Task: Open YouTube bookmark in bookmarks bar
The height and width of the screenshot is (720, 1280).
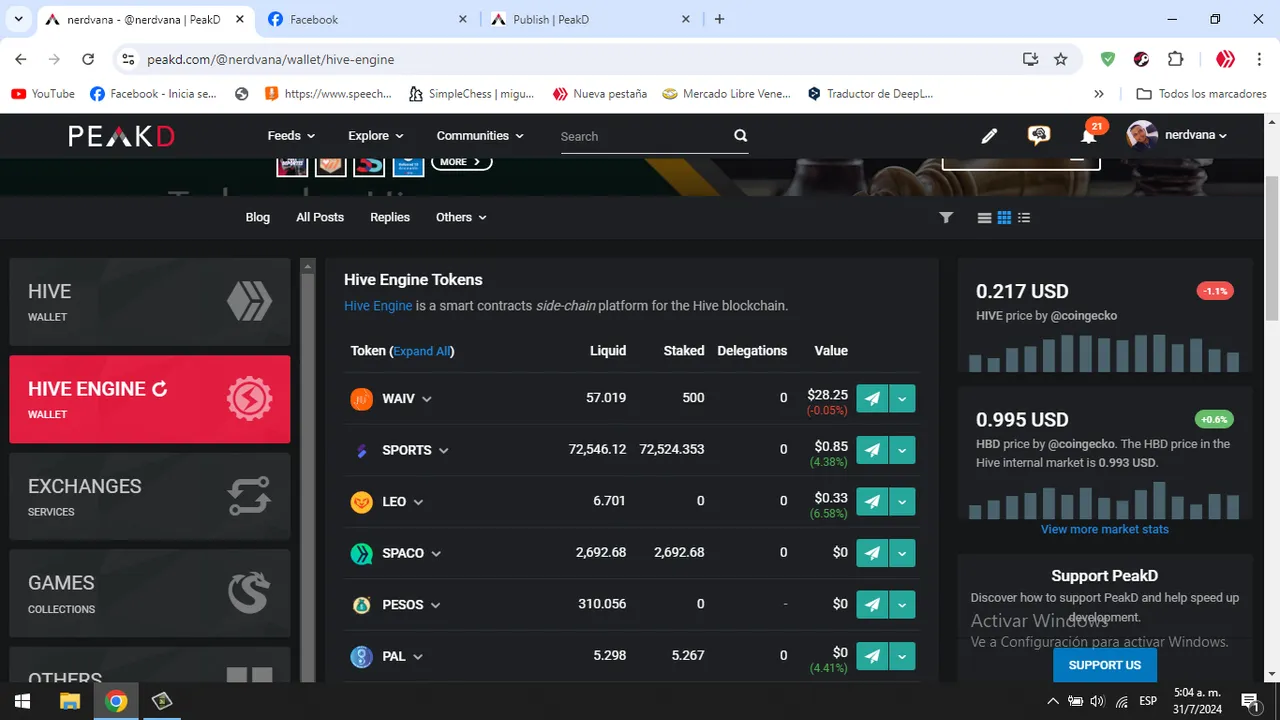Action: [x=43, y=94]
